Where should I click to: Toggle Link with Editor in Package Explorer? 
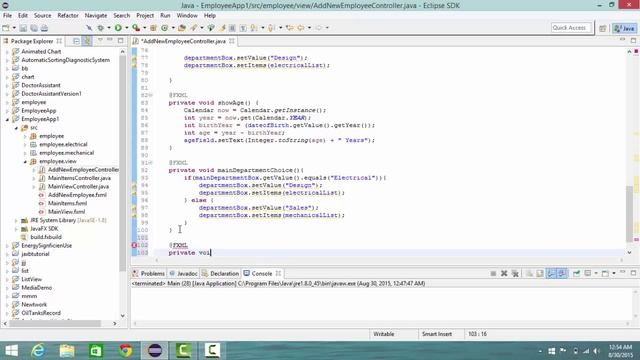(x=87, y=41)
